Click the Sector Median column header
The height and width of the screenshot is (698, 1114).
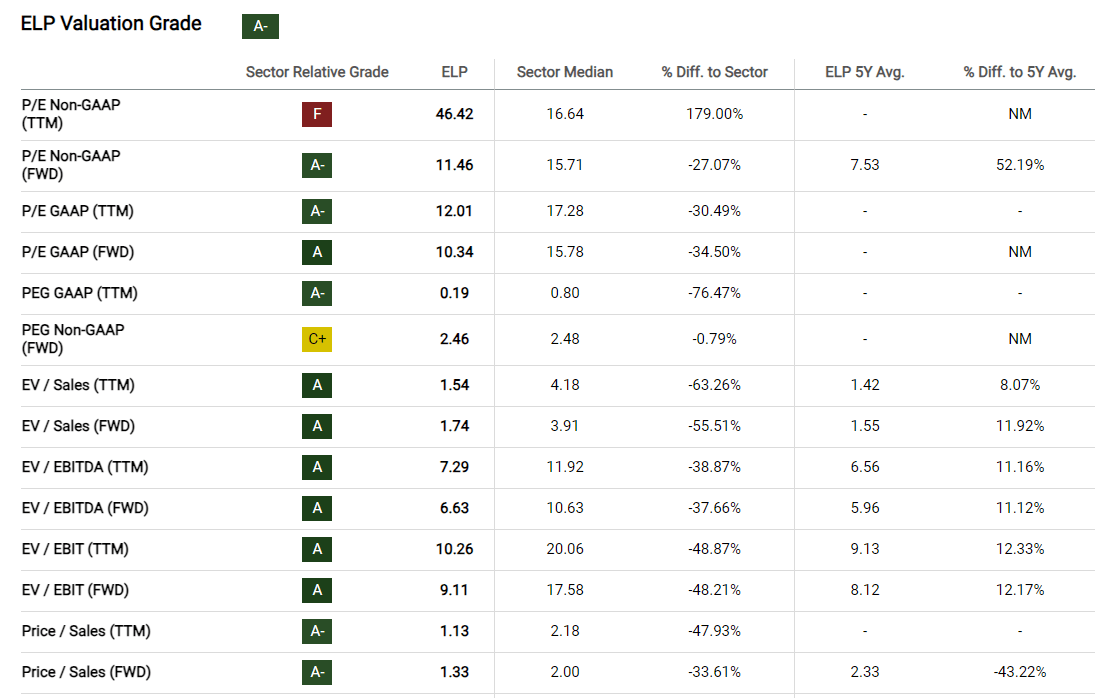pyautogui.click(x=565, y=72)
